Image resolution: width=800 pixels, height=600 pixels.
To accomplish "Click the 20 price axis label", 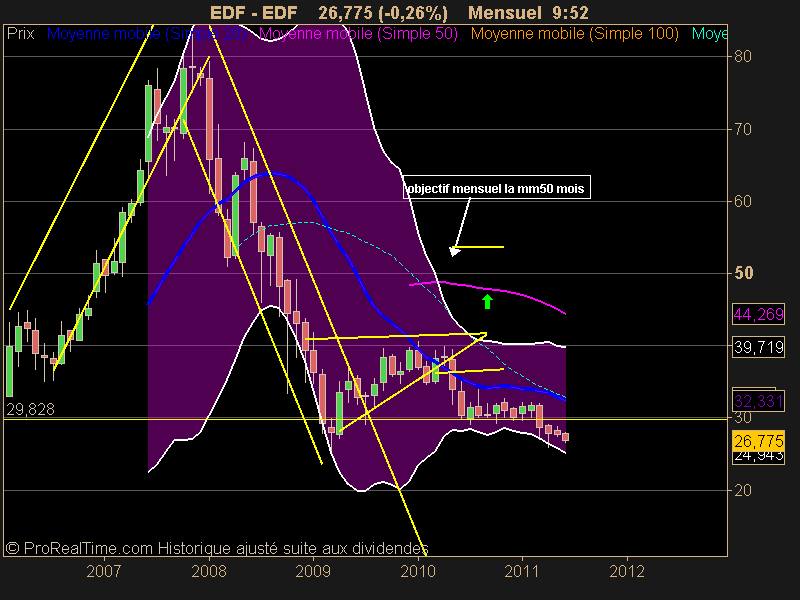I will click(743, 490).
